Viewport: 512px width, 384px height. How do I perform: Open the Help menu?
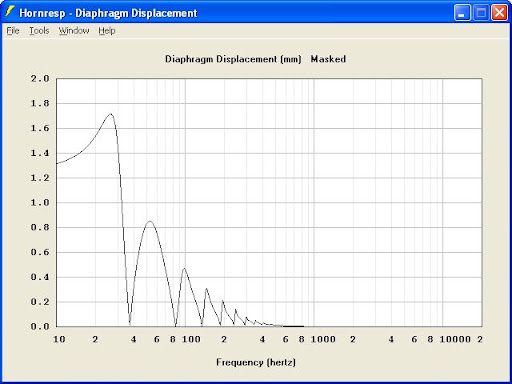(x=107, y=31)
